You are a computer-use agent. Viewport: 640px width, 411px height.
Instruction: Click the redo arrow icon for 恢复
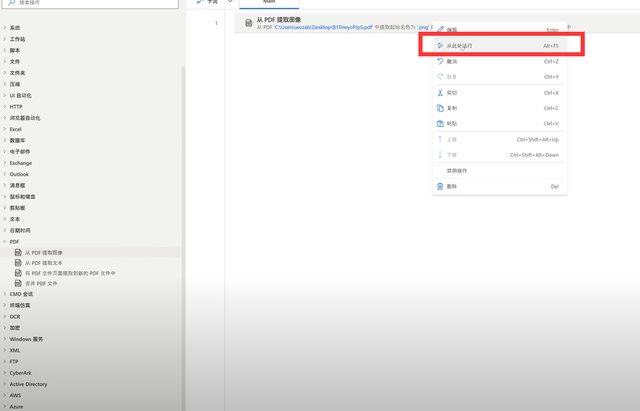click(x=440, y=77)
